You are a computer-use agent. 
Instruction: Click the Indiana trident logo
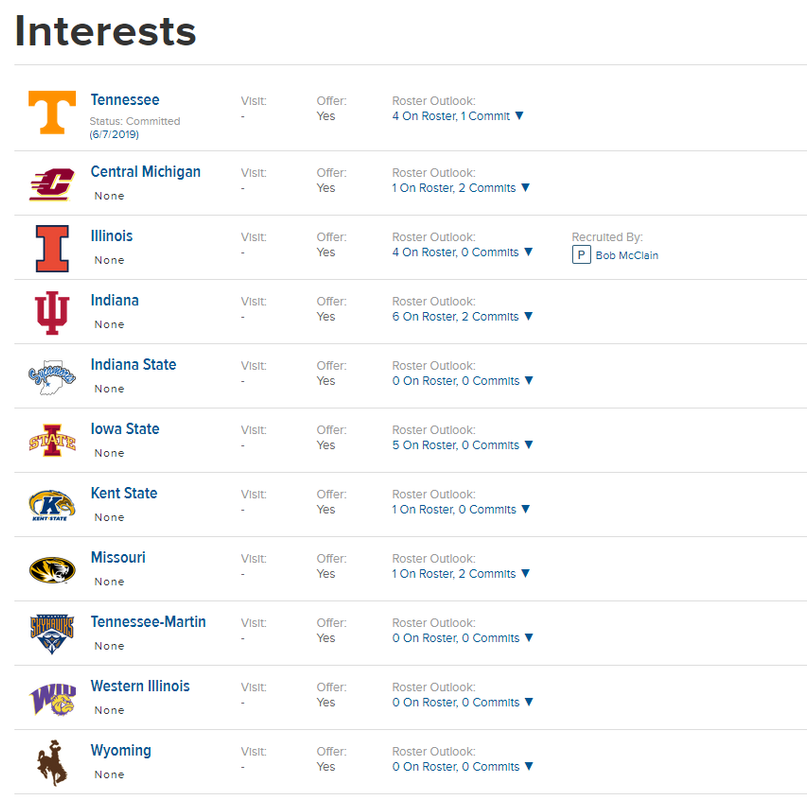click(52, 312)
